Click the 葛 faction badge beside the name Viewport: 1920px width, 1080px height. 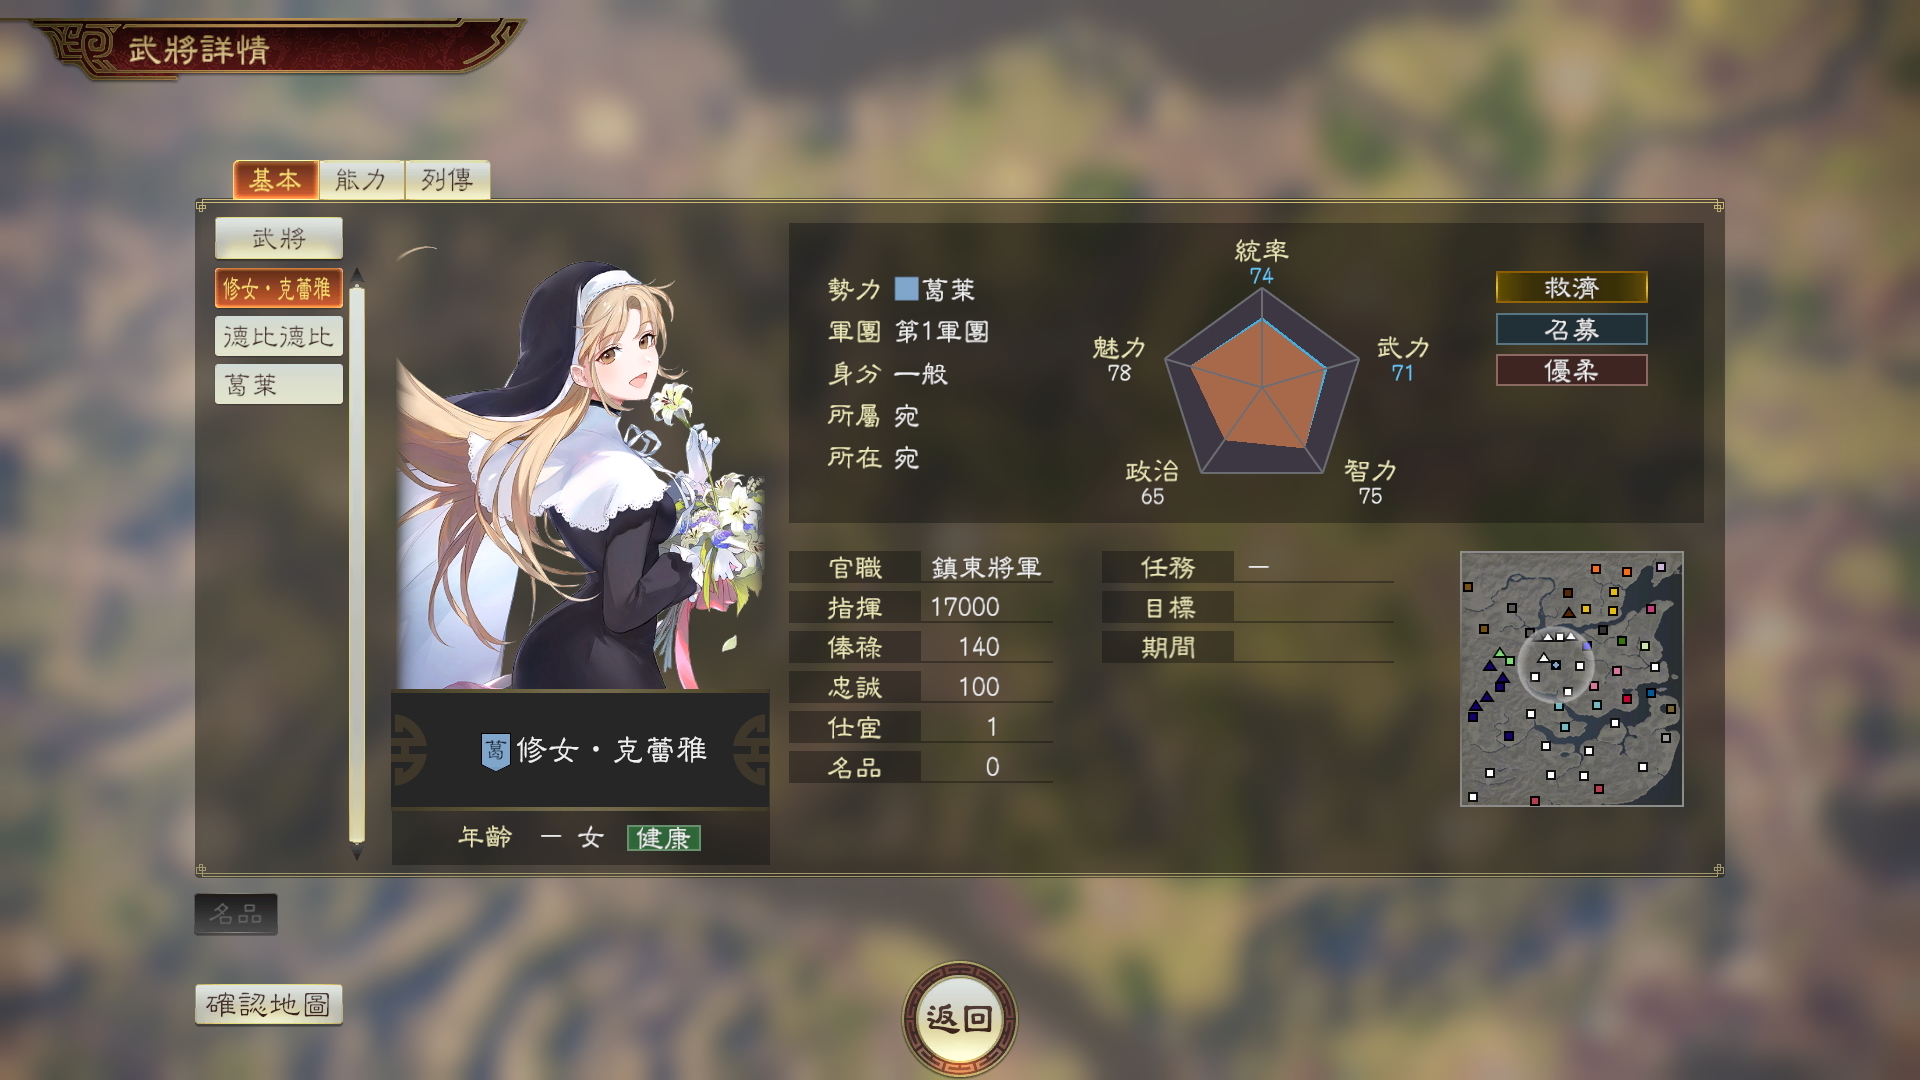(495, 751)
